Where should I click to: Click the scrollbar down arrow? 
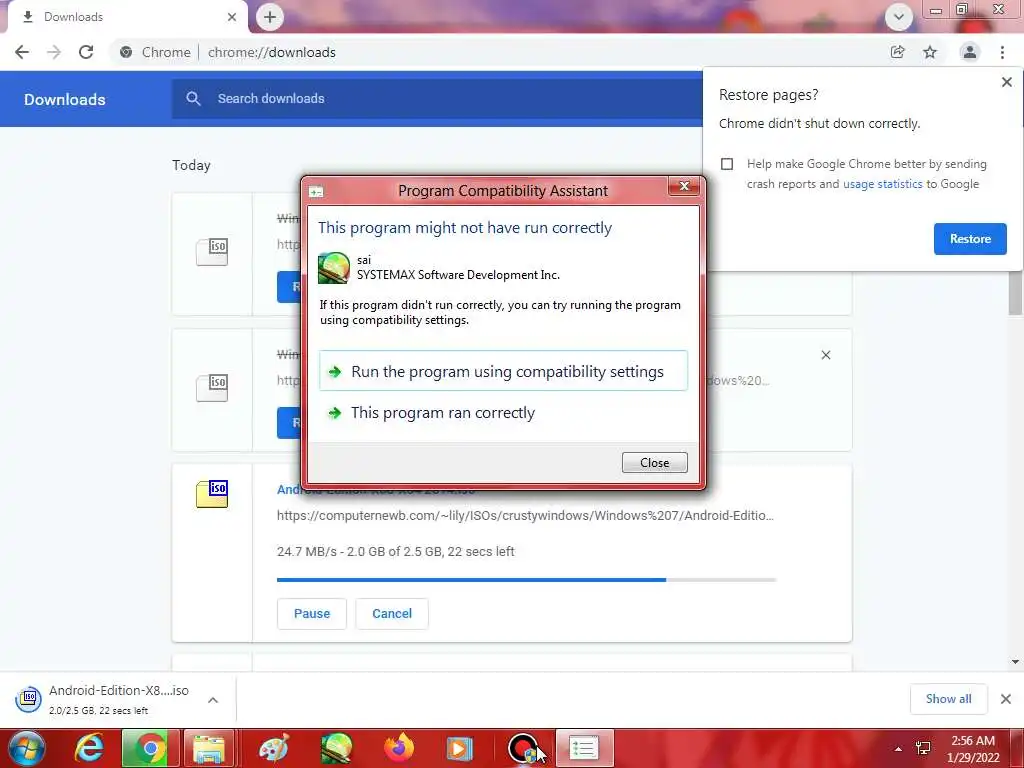tap(1015, 662)
